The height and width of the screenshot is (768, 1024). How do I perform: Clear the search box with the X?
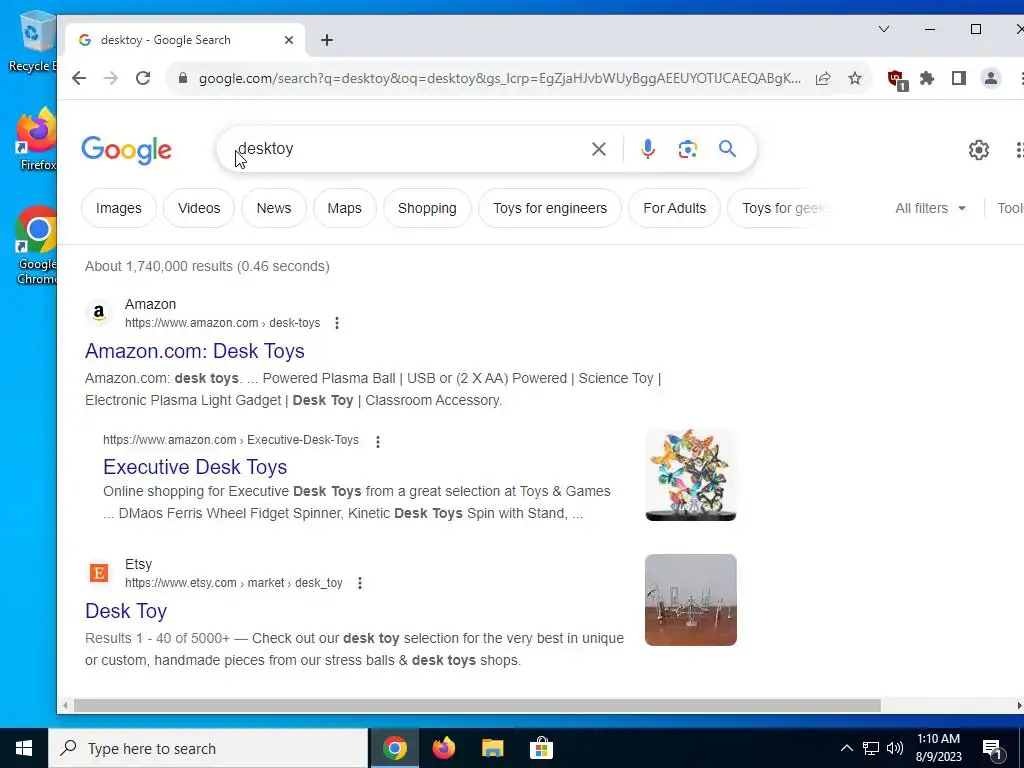pyautogui.click(x=598, y=149)
